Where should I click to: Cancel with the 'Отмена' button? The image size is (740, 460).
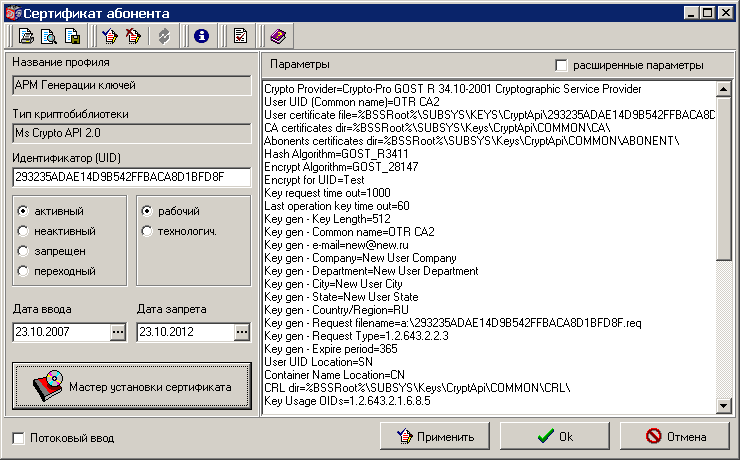pyautogui.click(x=674, y=436)
